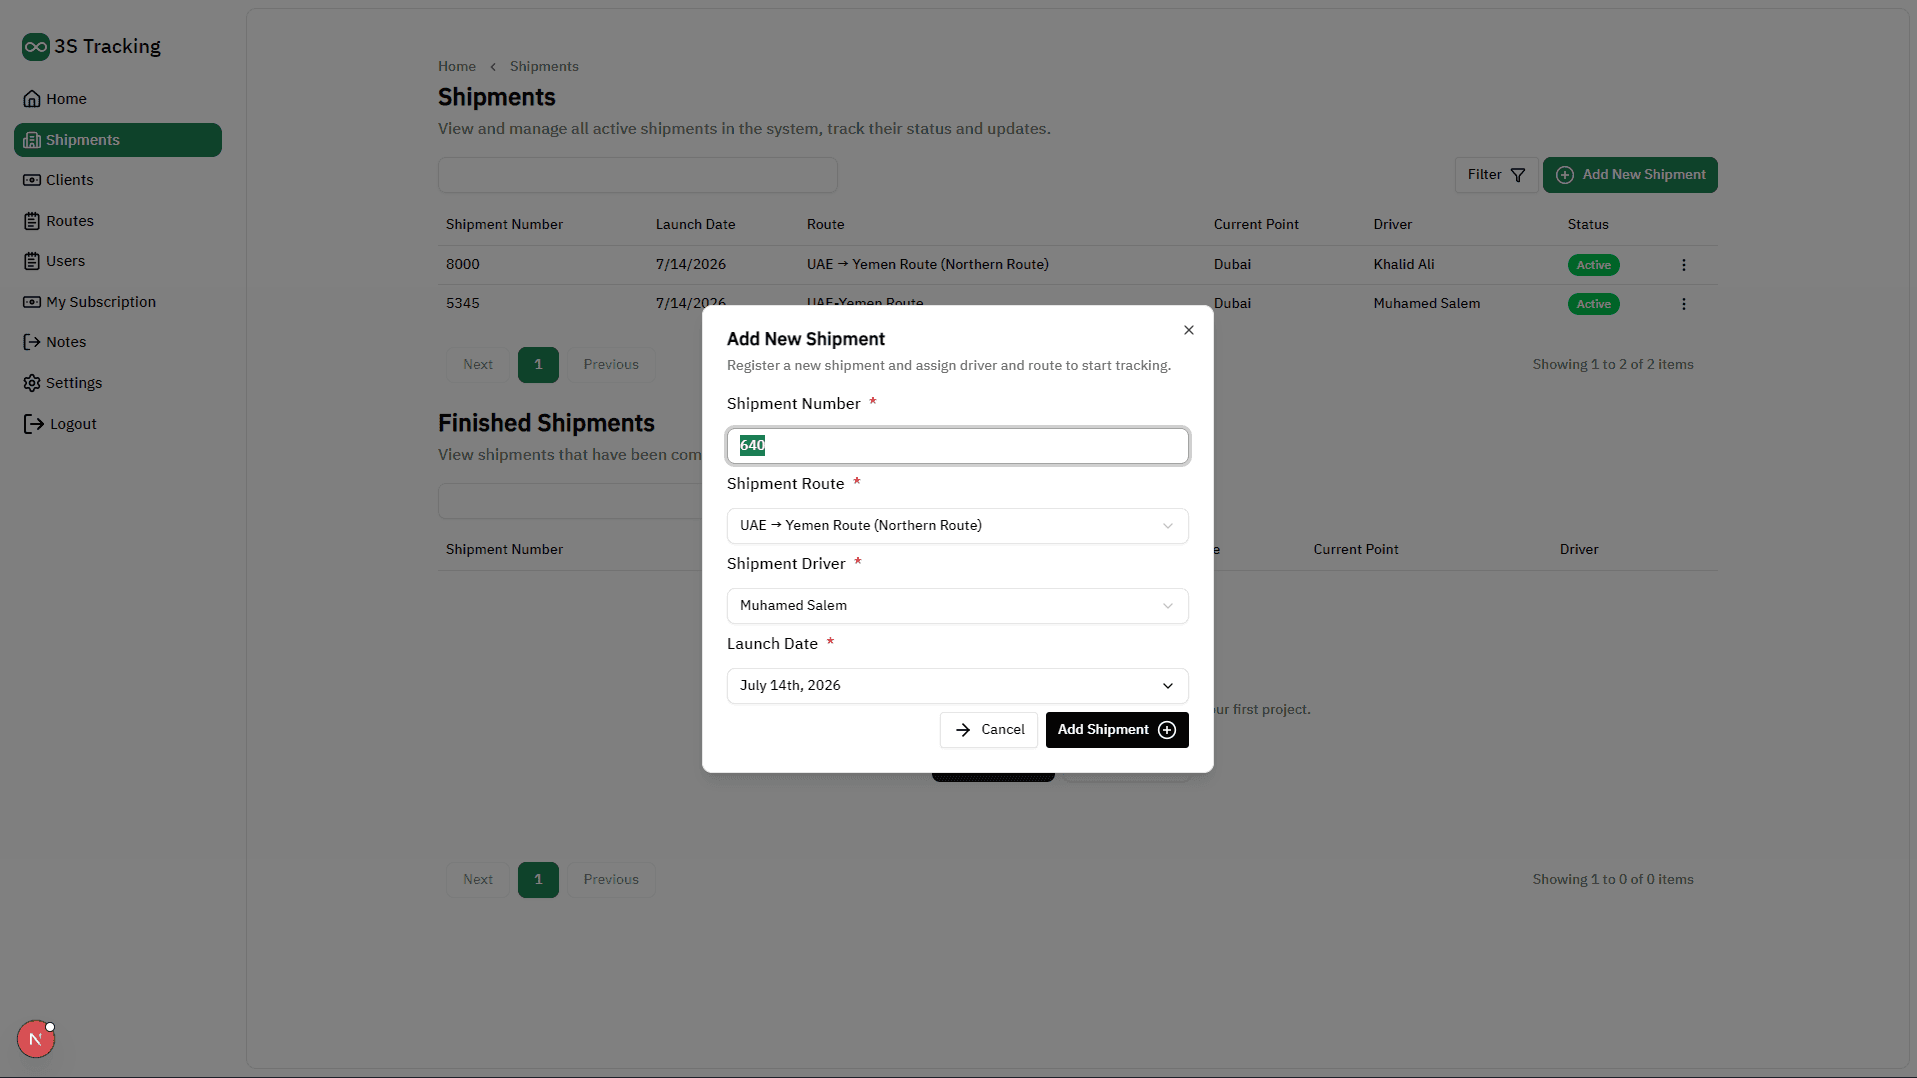Image resolution: width=1917 pixels, height=1078 pixels.
Task: Click the Filter button
Action: click(1496, 175)
